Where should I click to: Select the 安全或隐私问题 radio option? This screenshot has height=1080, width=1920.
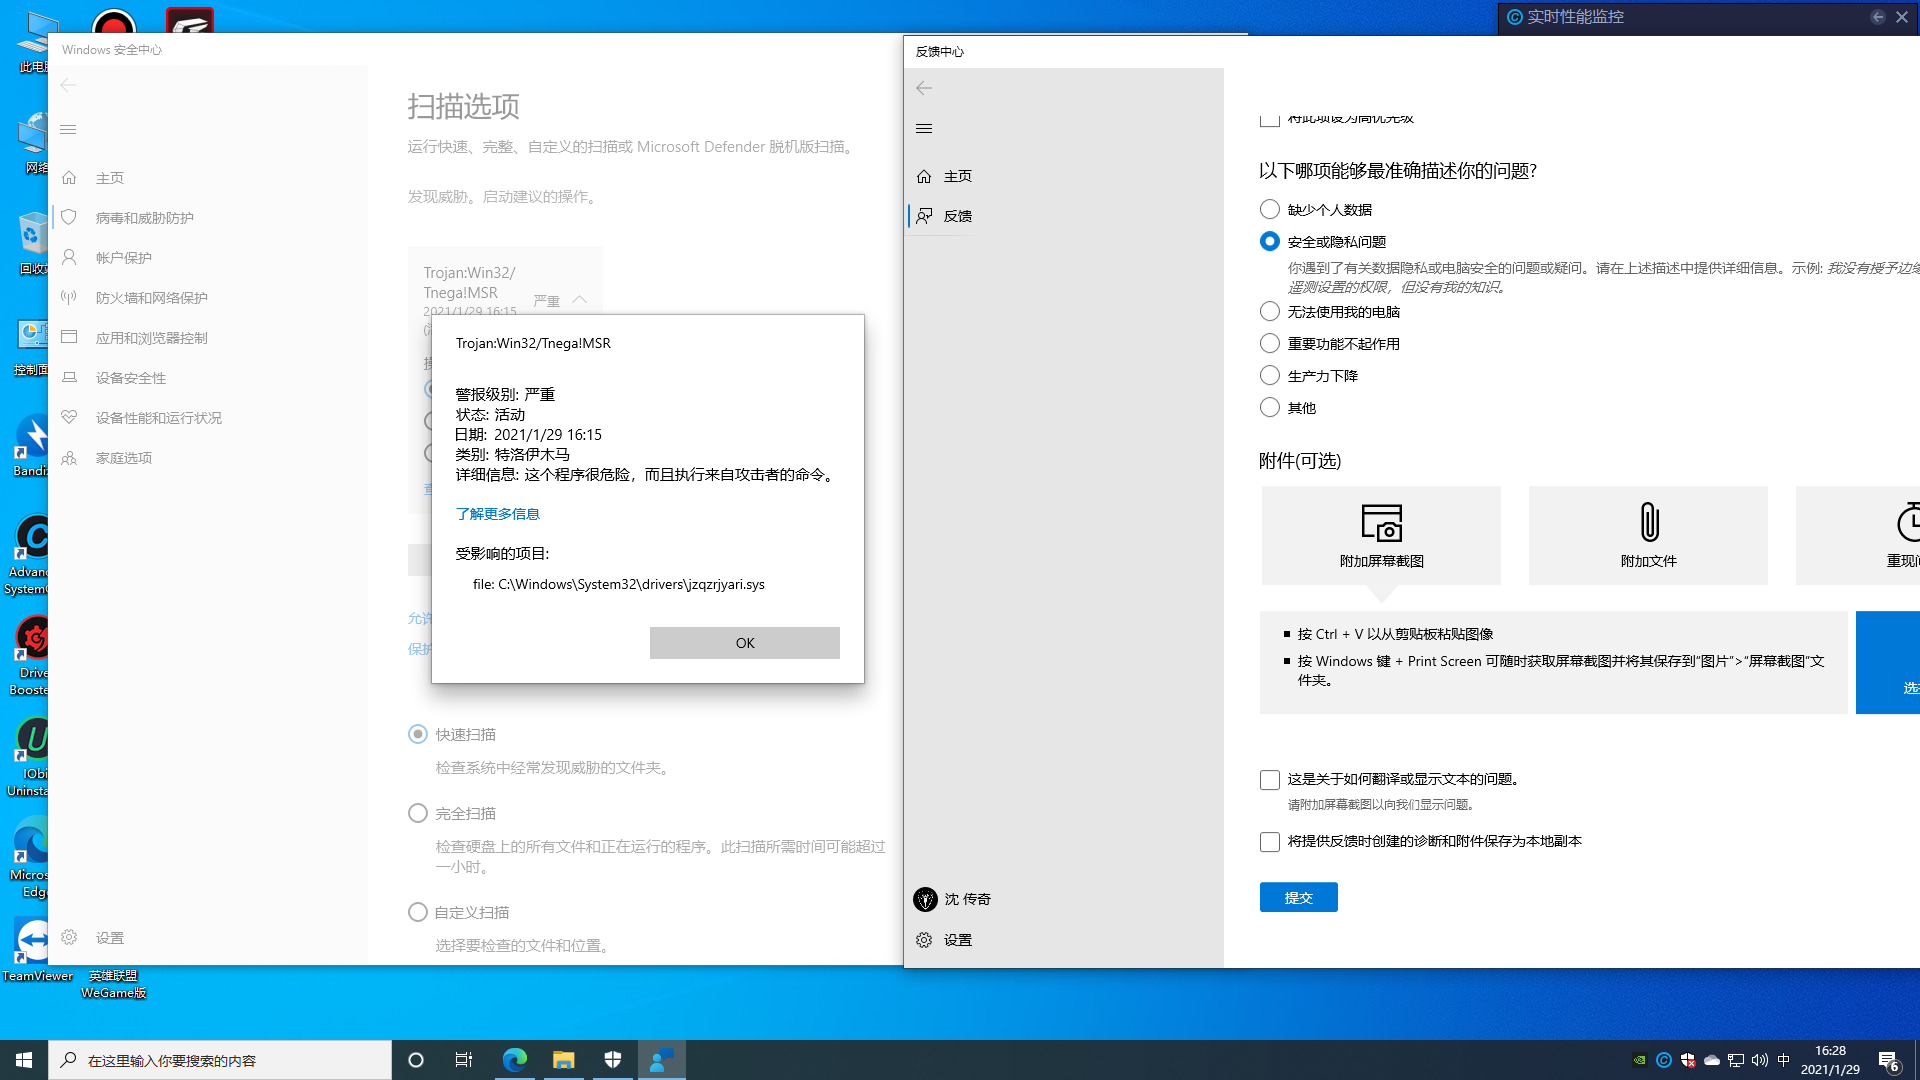(x=1269, y=241)
